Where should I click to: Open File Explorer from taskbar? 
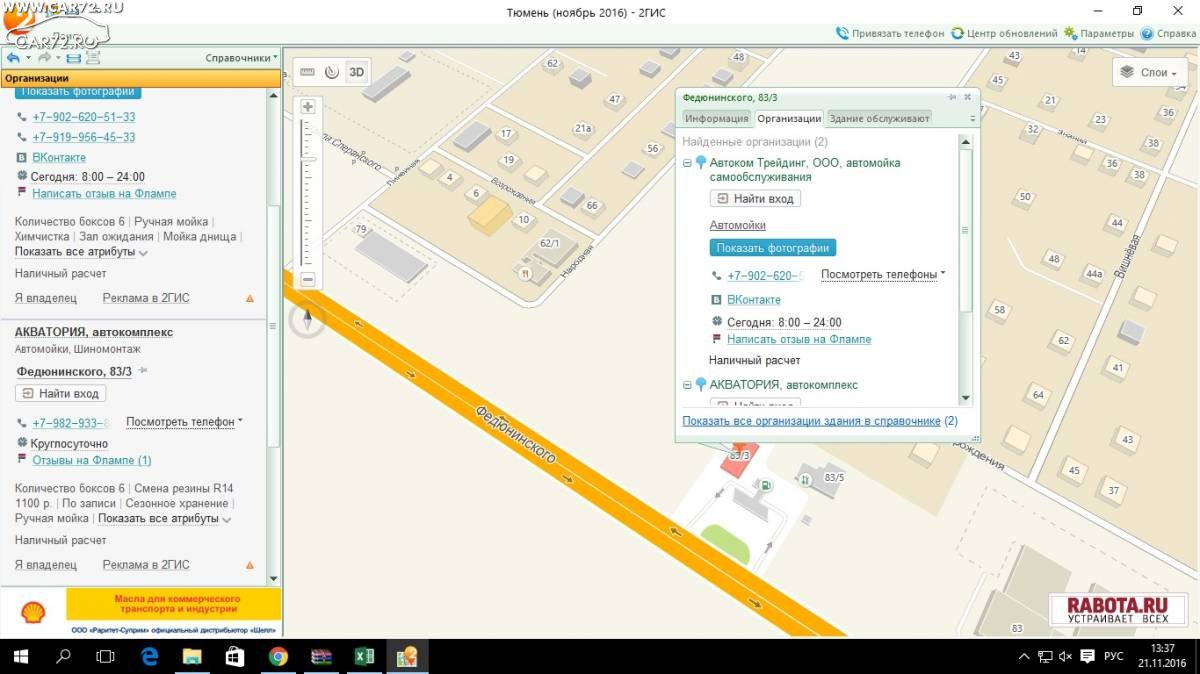(192, 656)
